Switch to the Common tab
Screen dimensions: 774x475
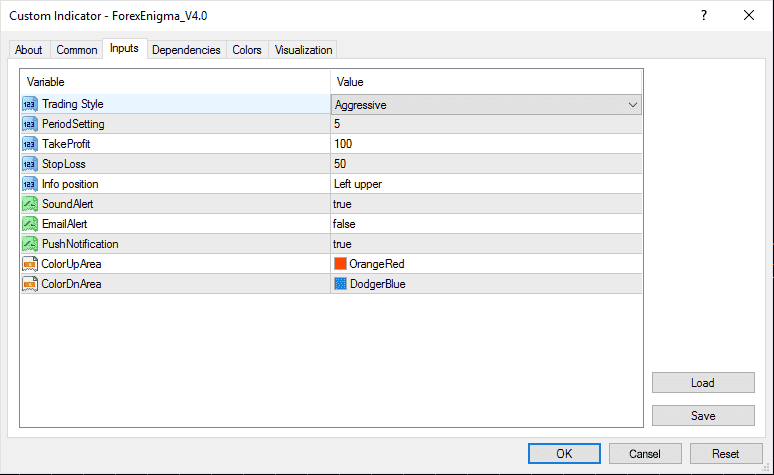pyautogui.click(x=77, y=50)
